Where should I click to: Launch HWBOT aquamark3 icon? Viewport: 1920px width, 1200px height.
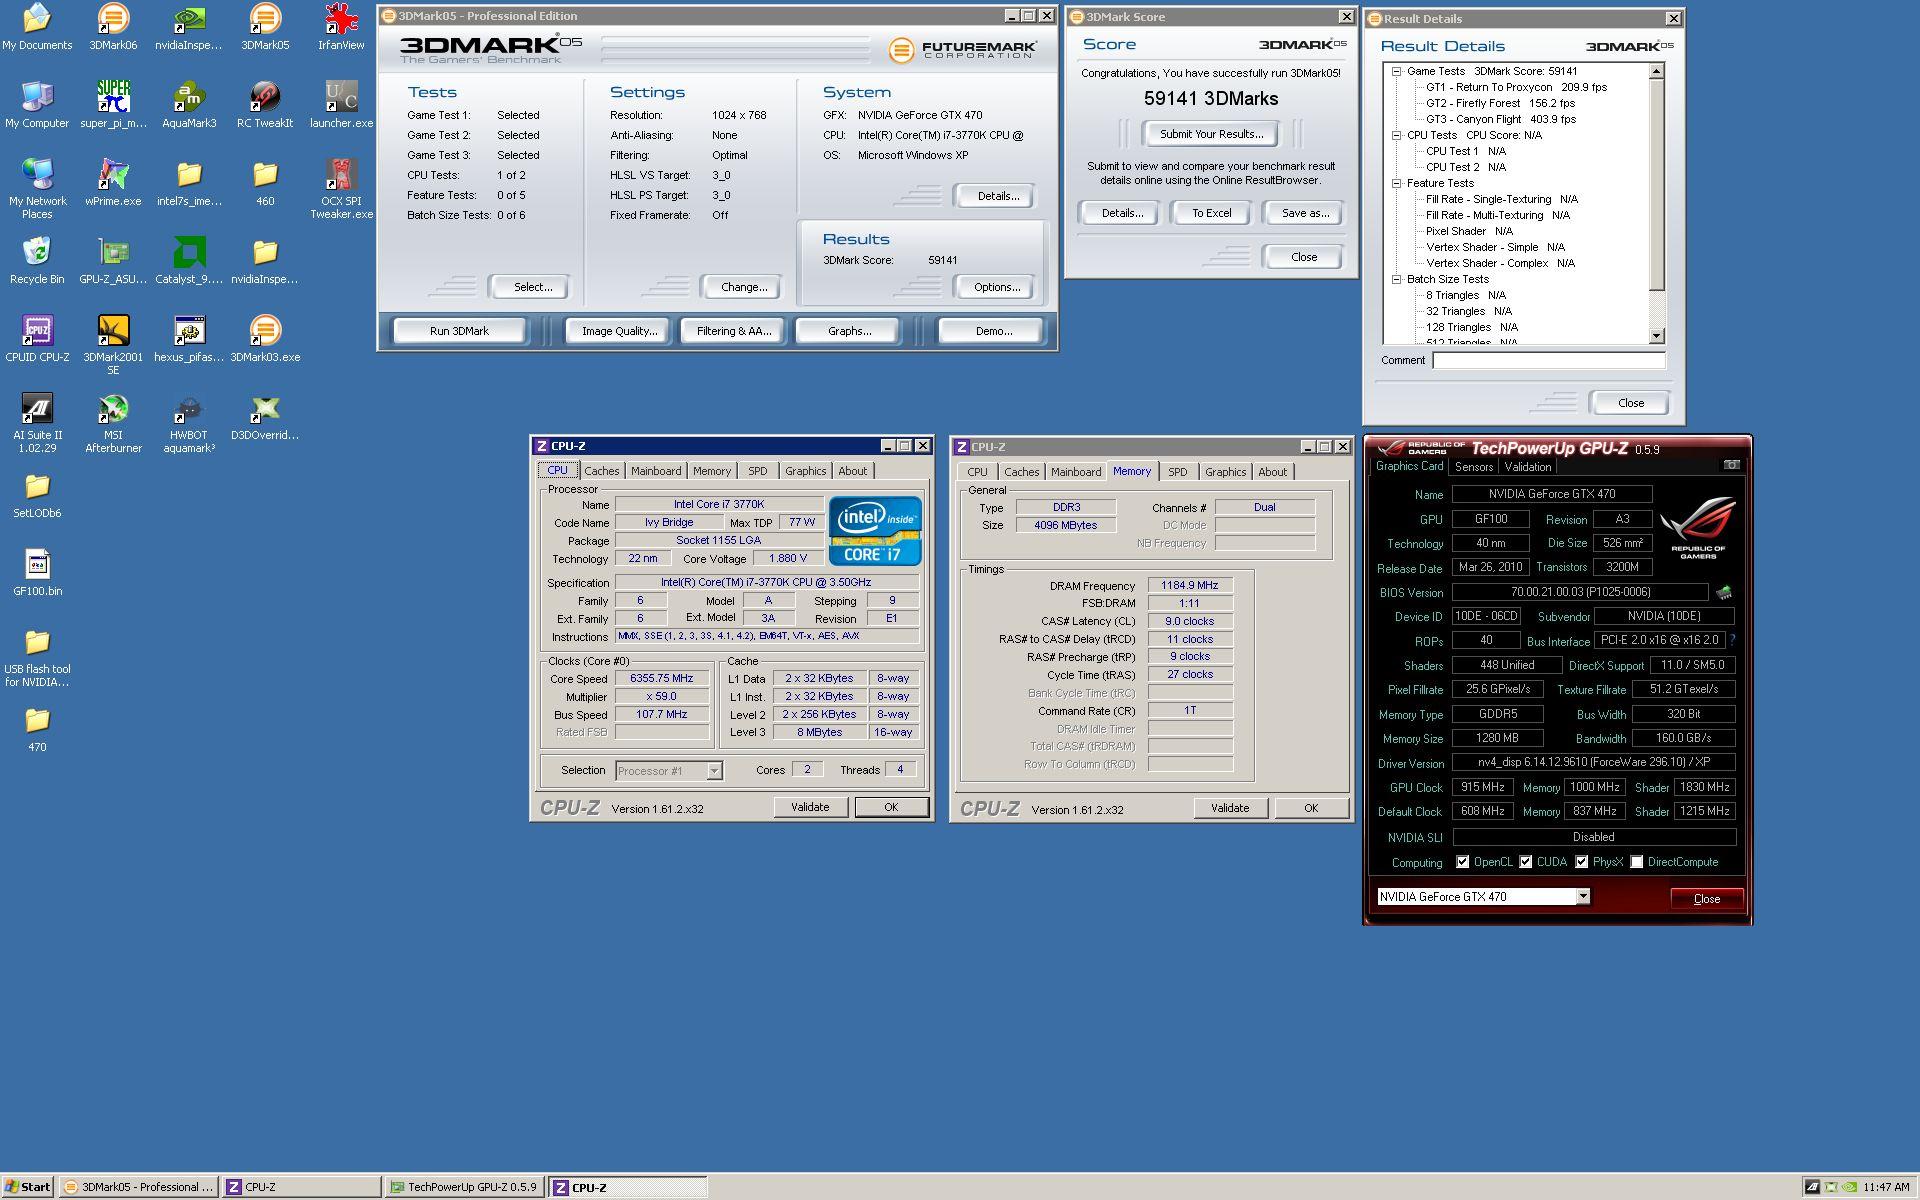click(x=189, y=423)
